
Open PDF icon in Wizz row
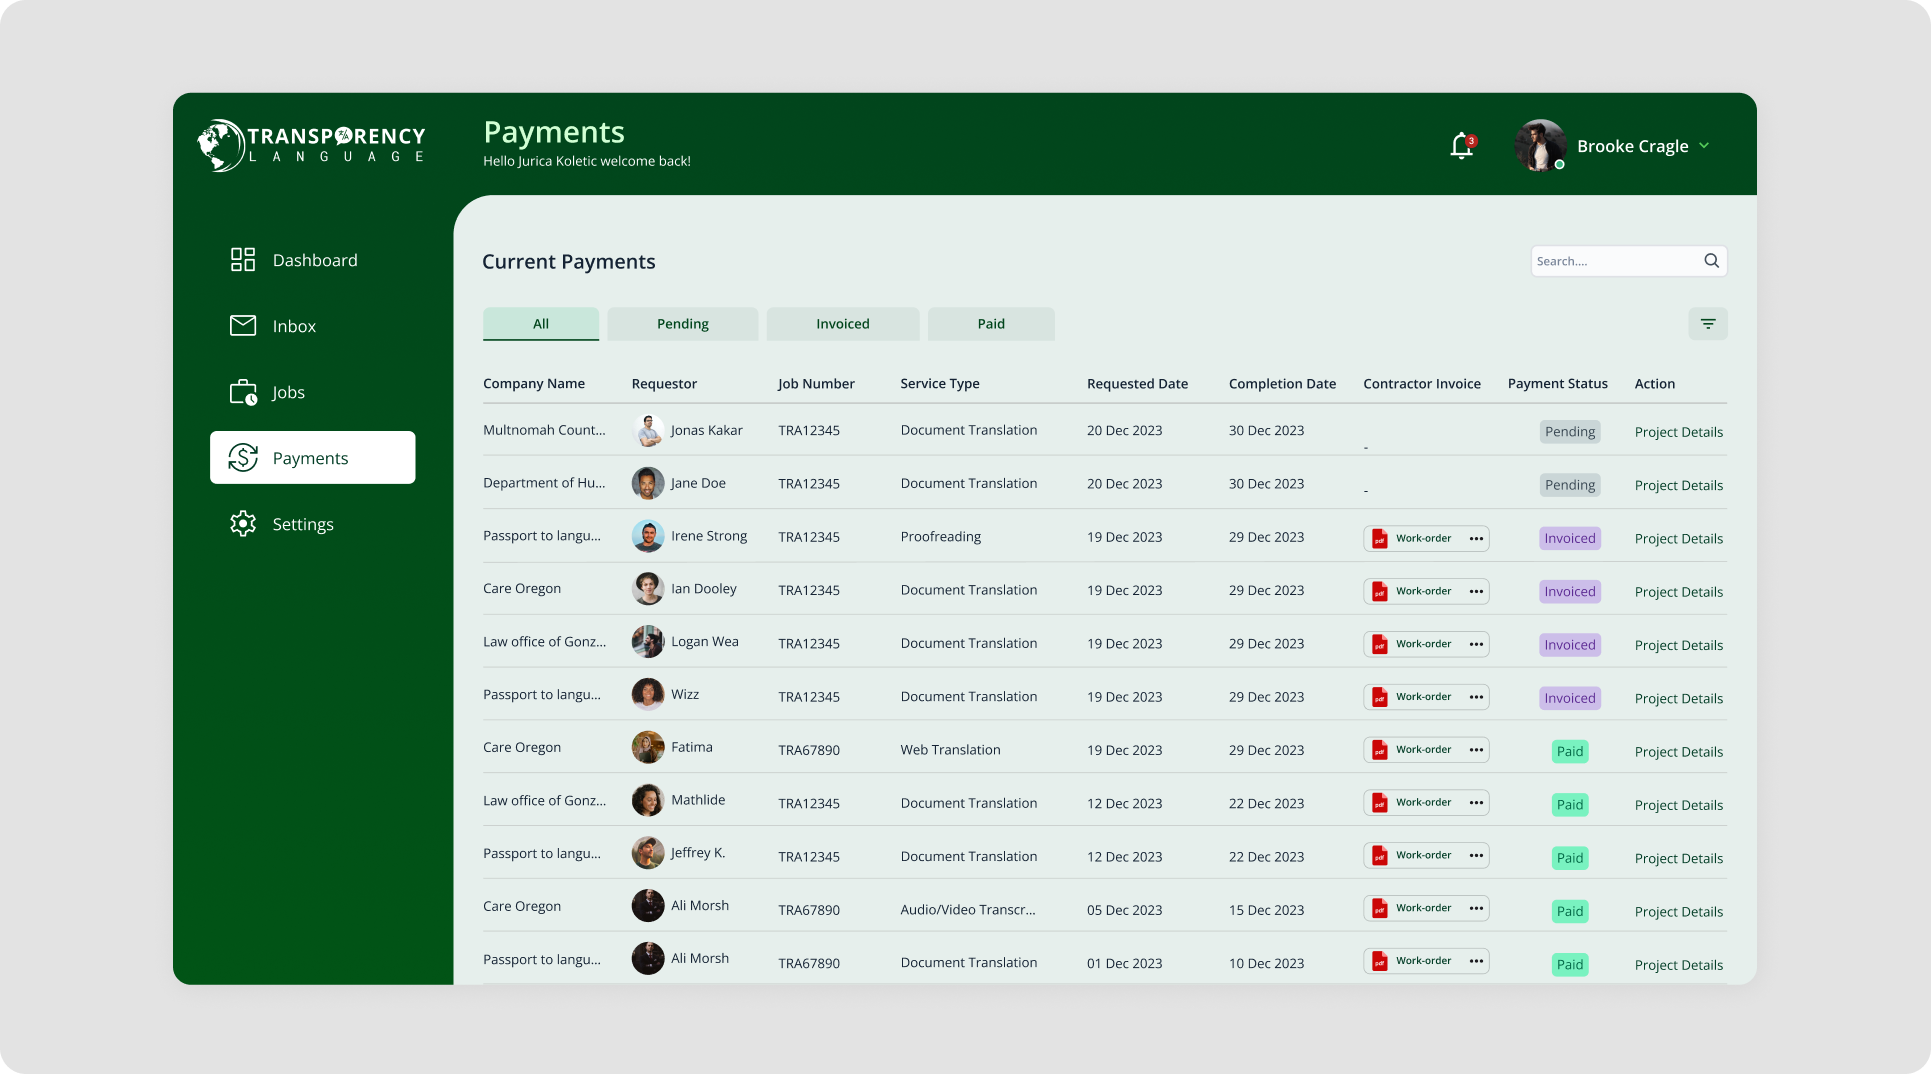click(1379, 698)
